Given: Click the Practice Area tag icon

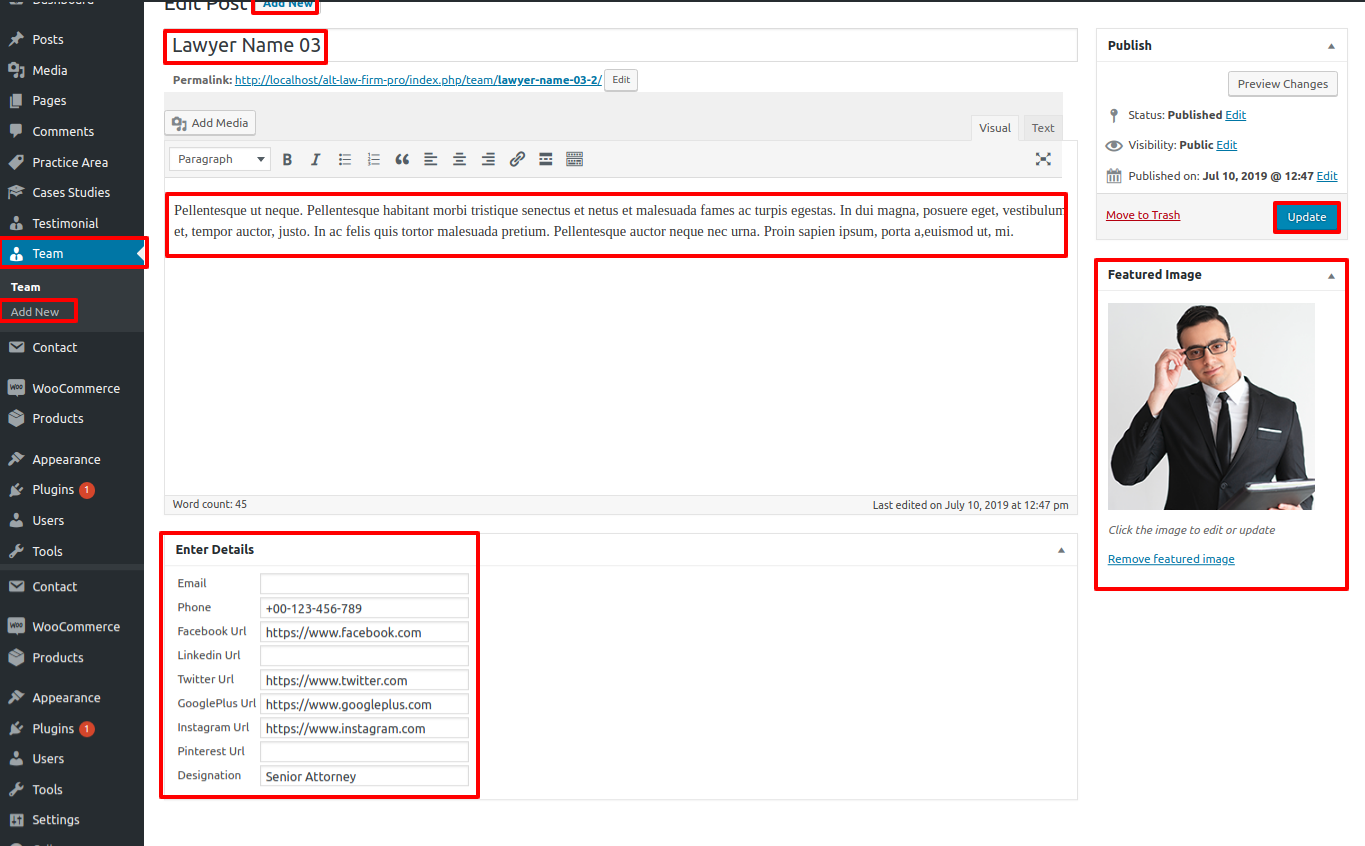Looking at the screenshot, I should pos(16,162).
